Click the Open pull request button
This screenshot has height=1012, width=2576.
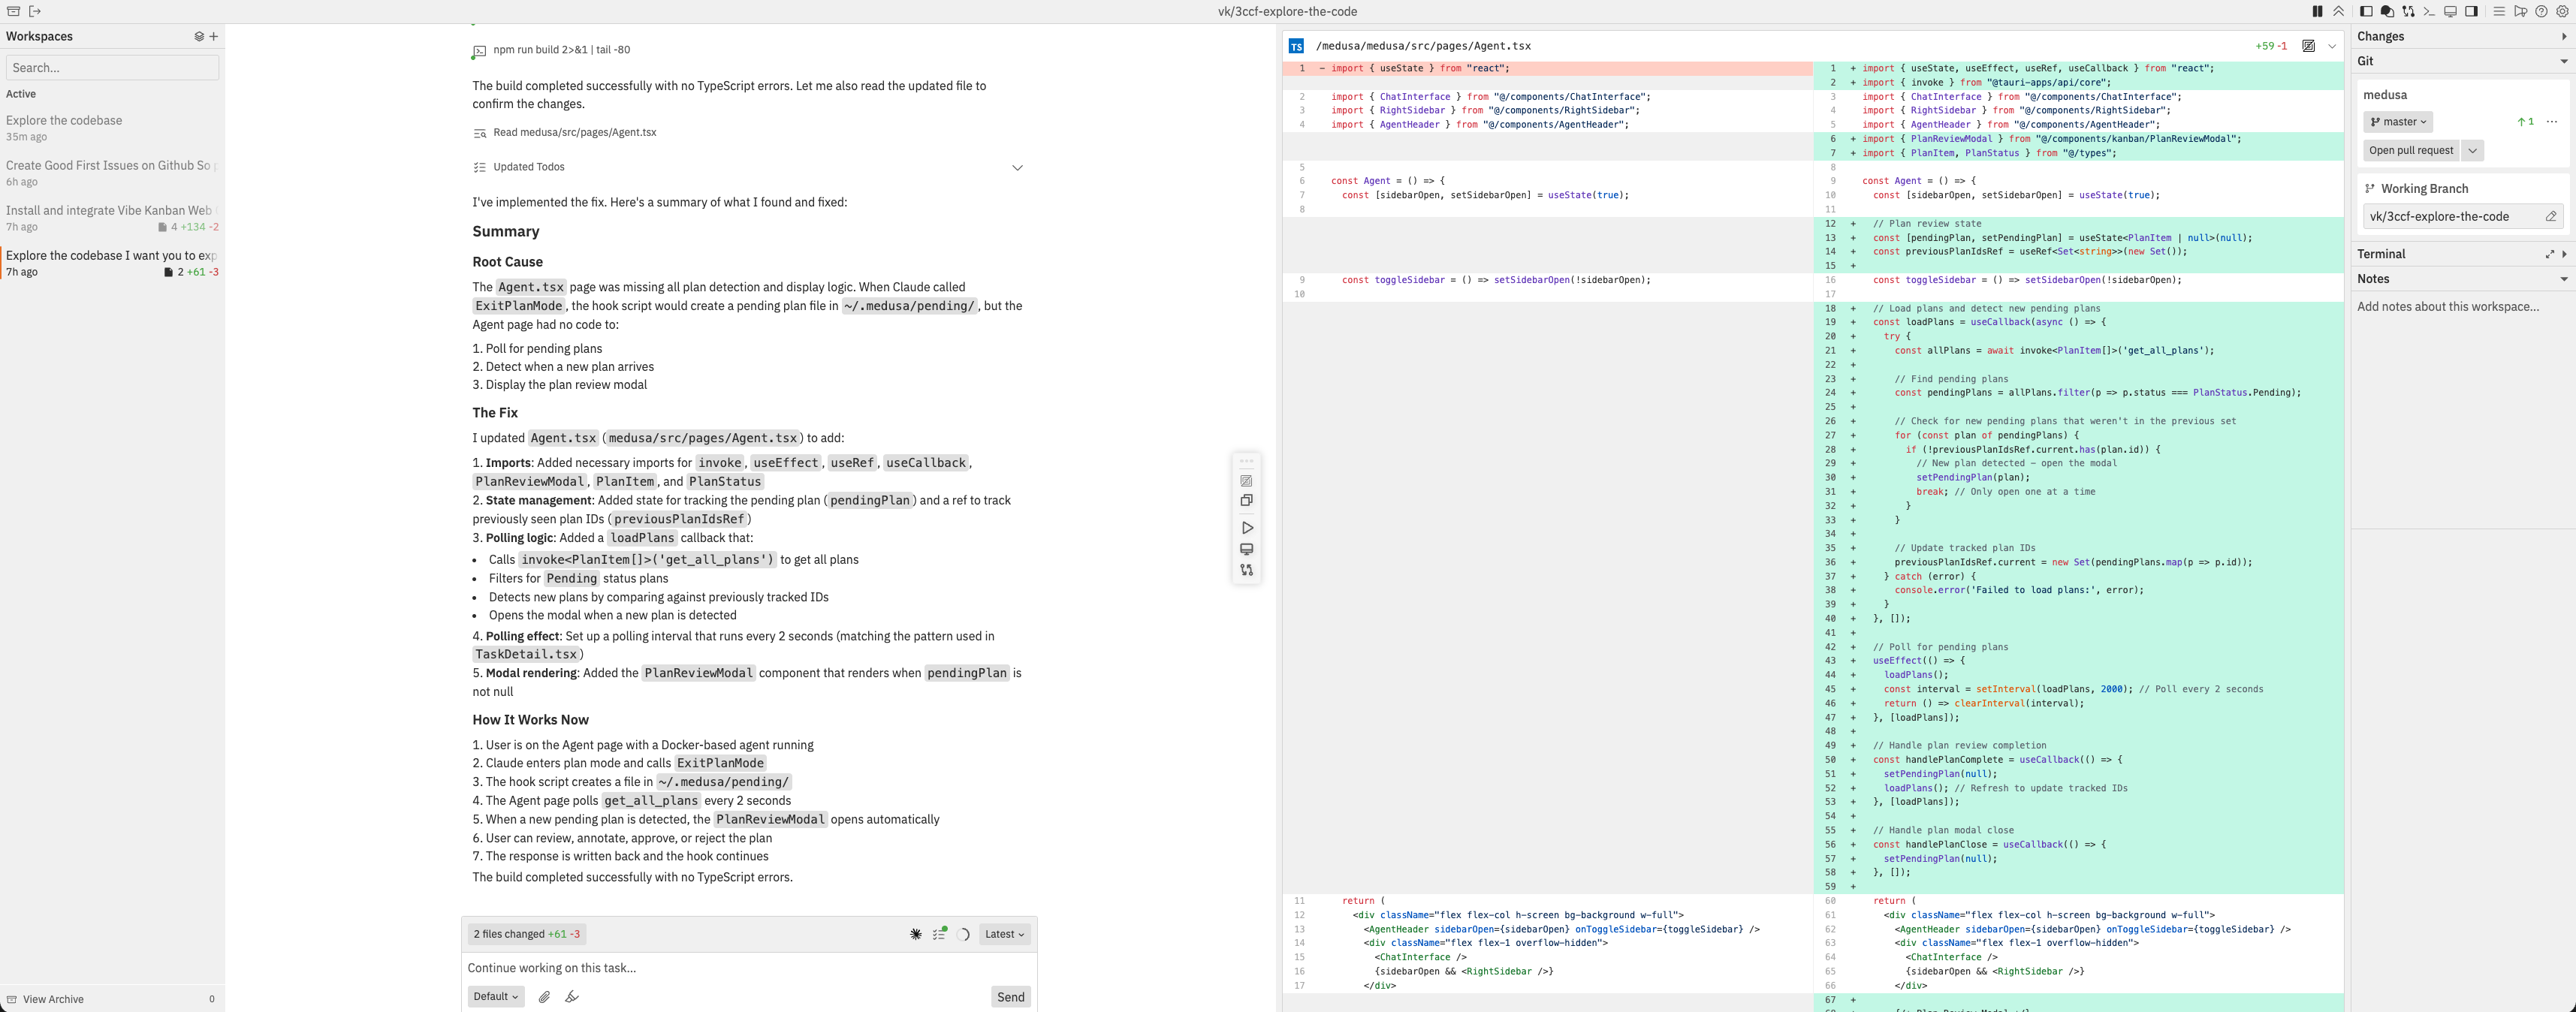click(x=2413, y=150)
